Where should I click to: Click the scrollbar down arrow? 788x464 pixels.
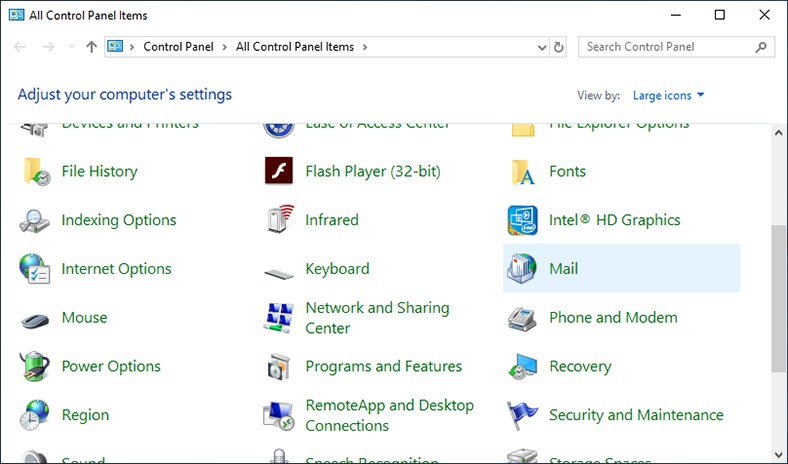778,454
